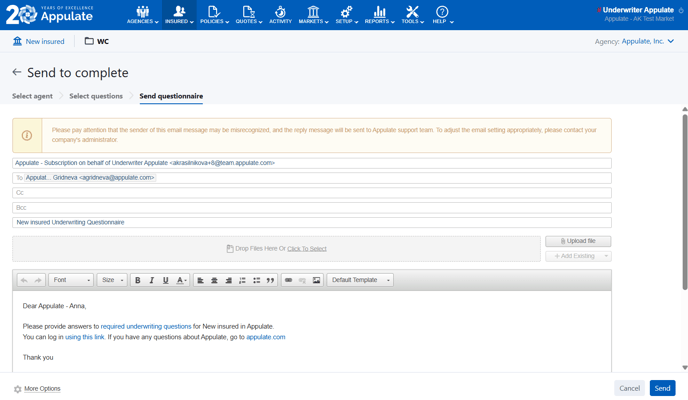
Task: Toggle italic formatting
Action: [x=152, y=280]
